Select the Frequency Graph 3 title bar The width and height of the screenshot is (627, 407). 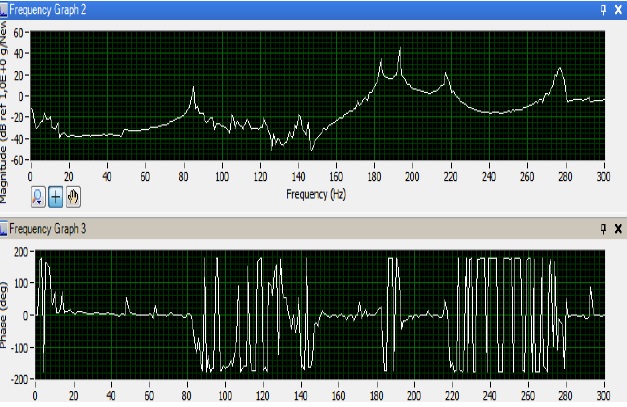coord(300,229)
